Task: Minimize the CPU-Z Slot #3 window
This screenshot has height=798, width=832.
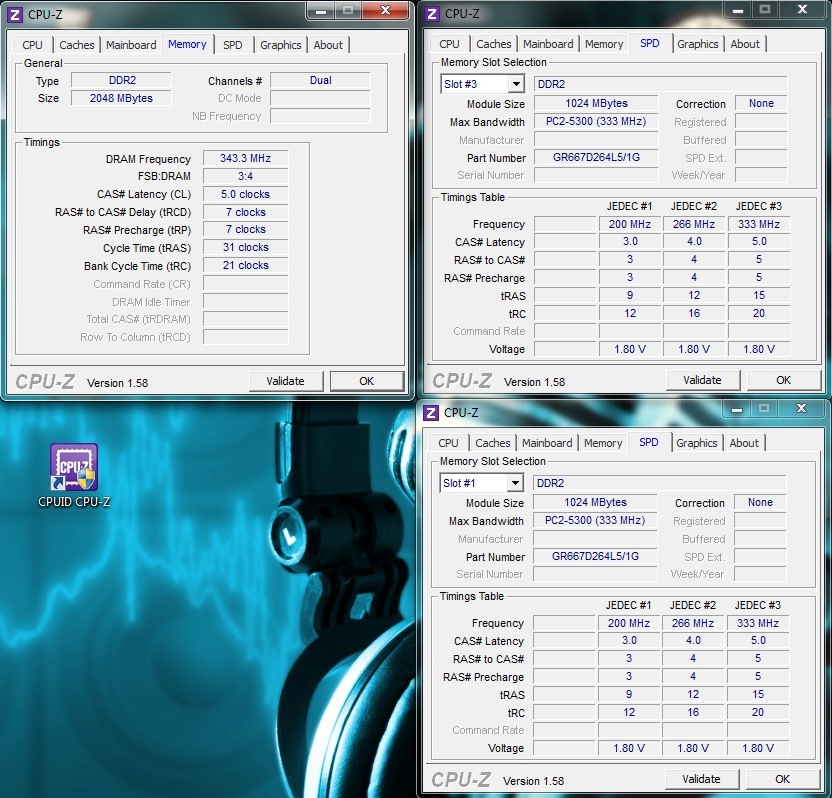Action: coord(738,10)
